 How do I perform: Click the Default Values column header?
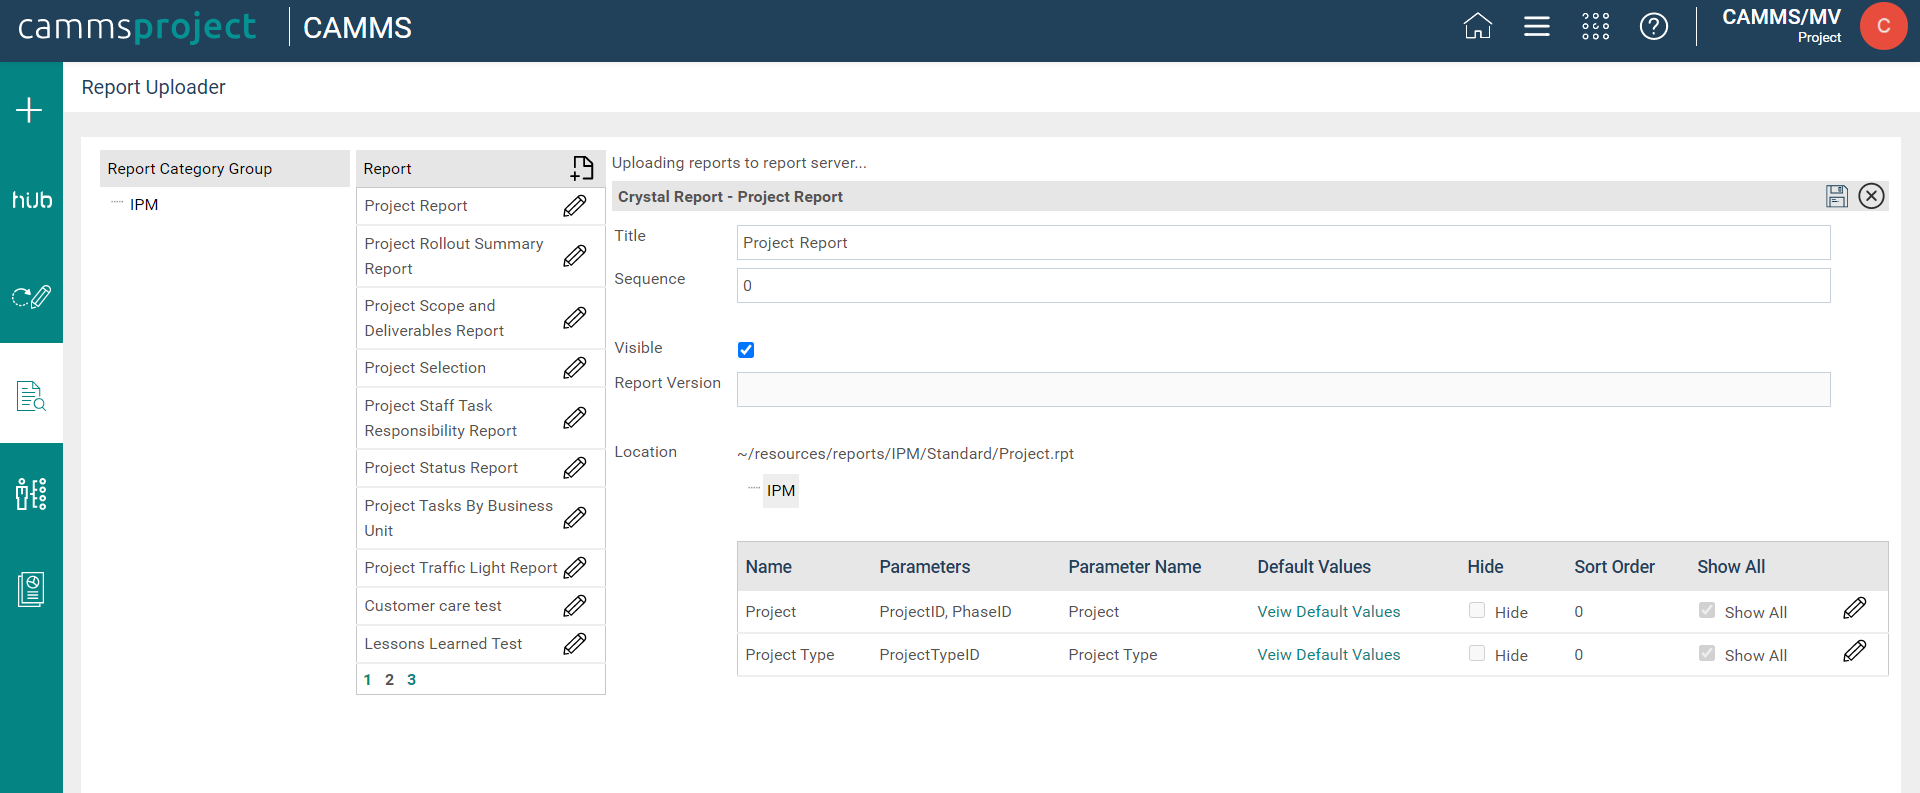point(1314,567)
